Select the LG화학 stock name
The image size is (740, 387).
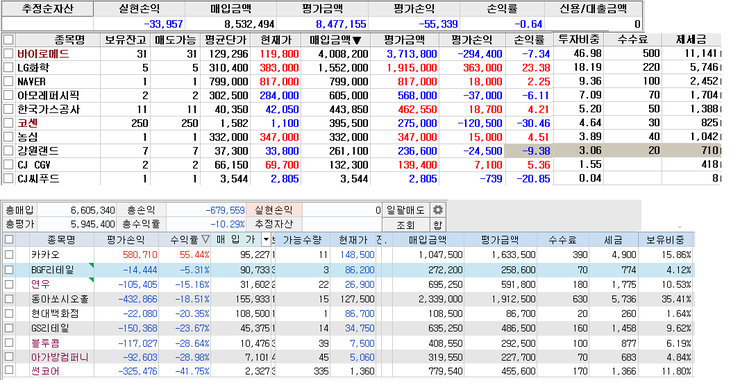33,67
